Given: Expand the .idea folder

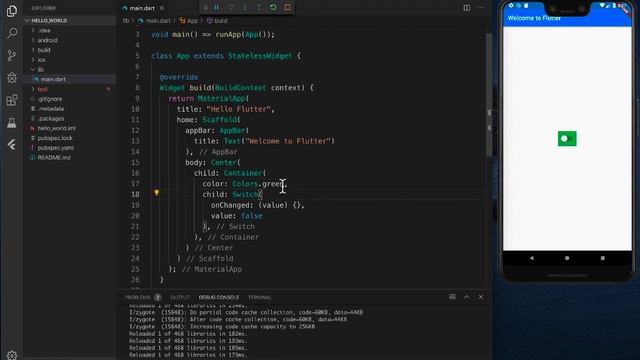Looking at the screenshot, I should point(44,31).
